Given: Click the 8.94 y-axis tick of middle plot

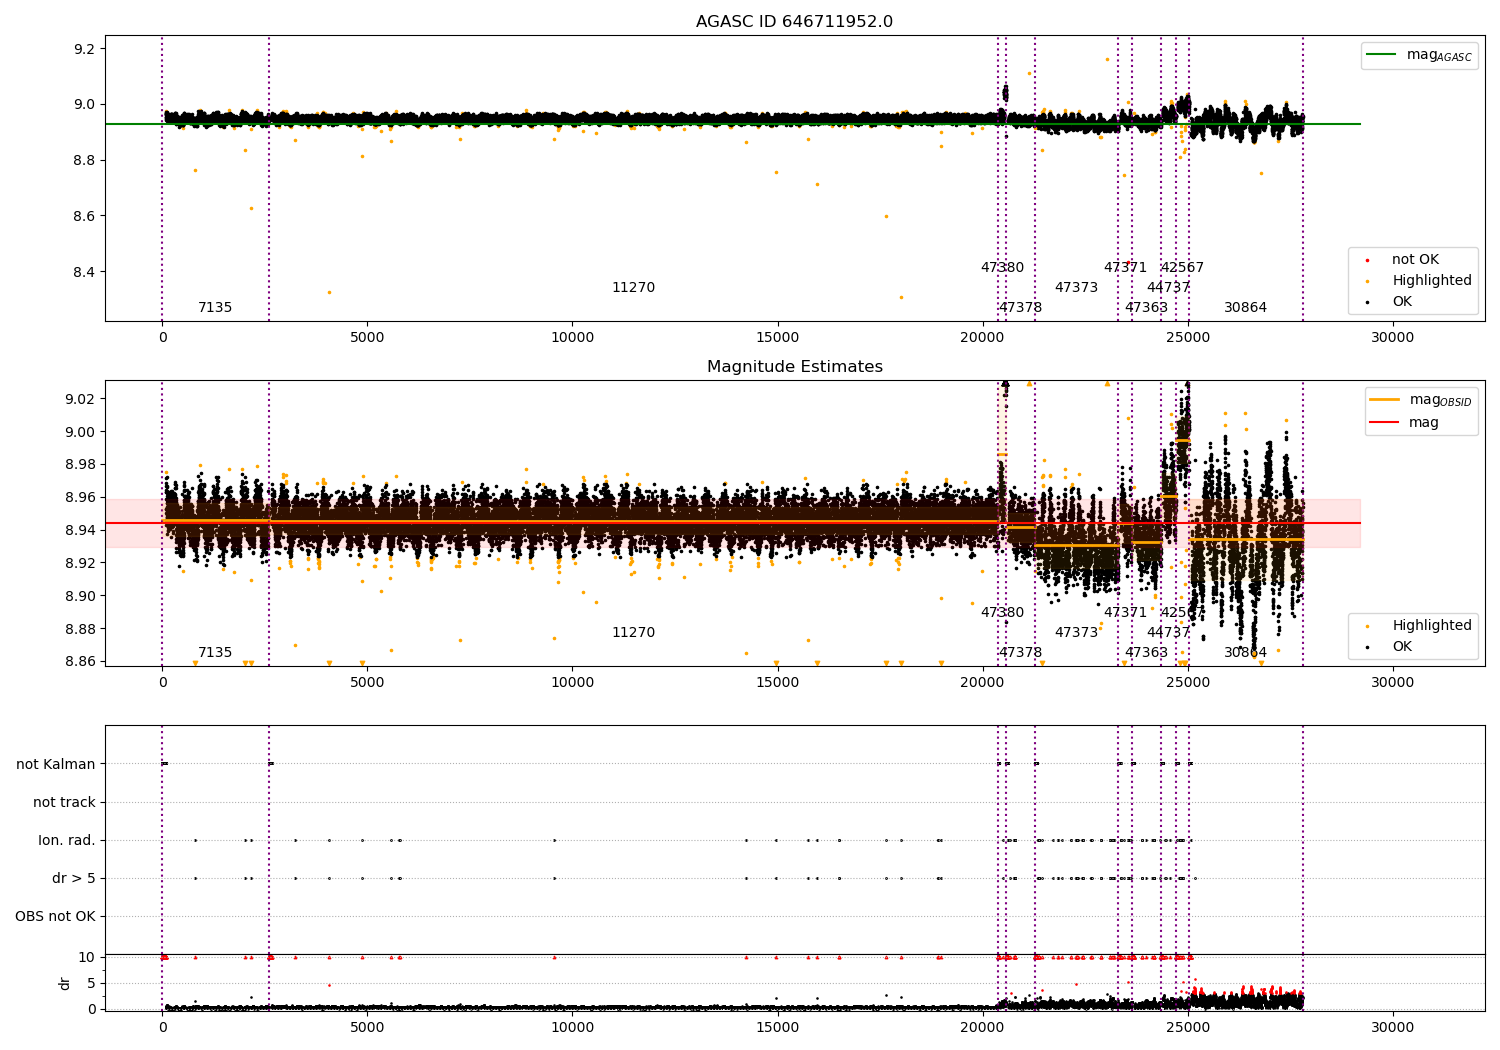Looking at the screenshot, I should (81, 530).
